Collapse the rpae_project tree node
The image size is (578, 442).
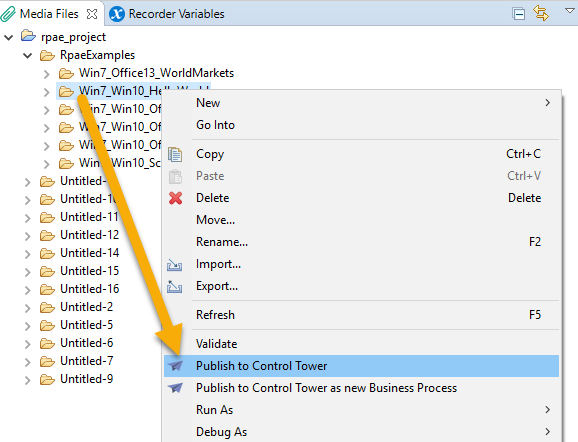tap(8, 37)
